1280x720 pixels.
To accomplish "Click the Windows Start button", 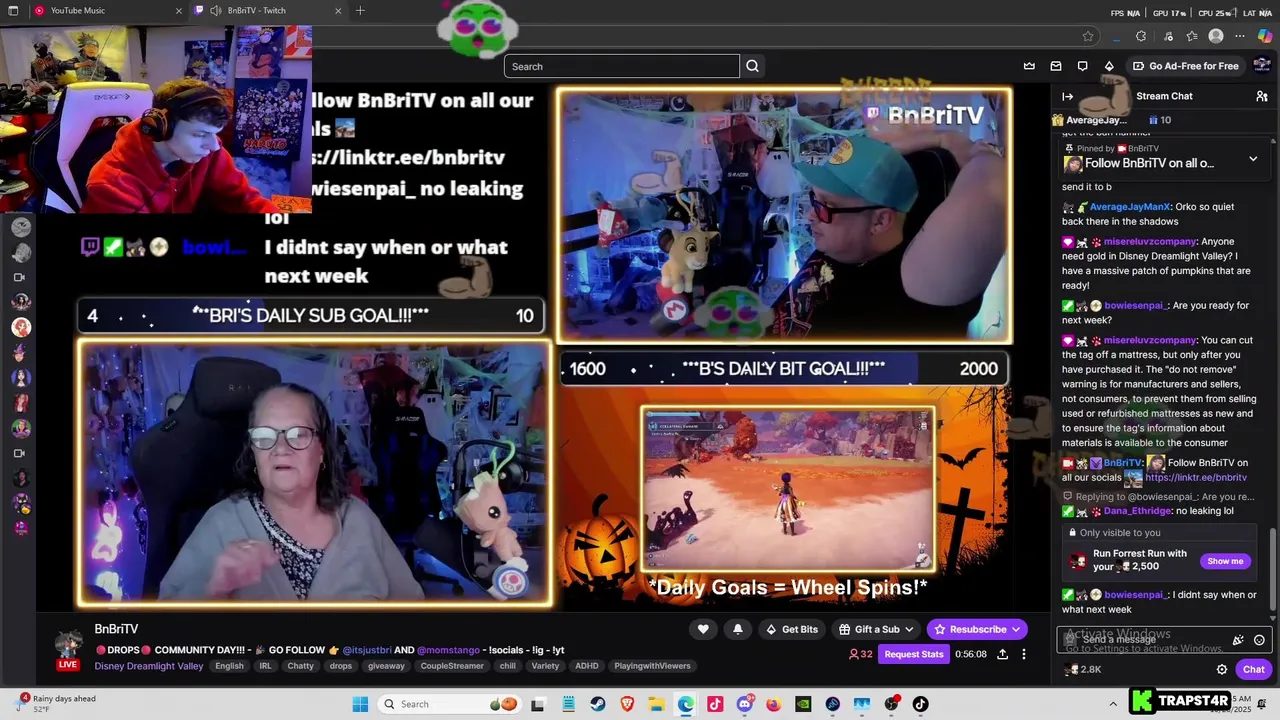I will pos(360,704).
